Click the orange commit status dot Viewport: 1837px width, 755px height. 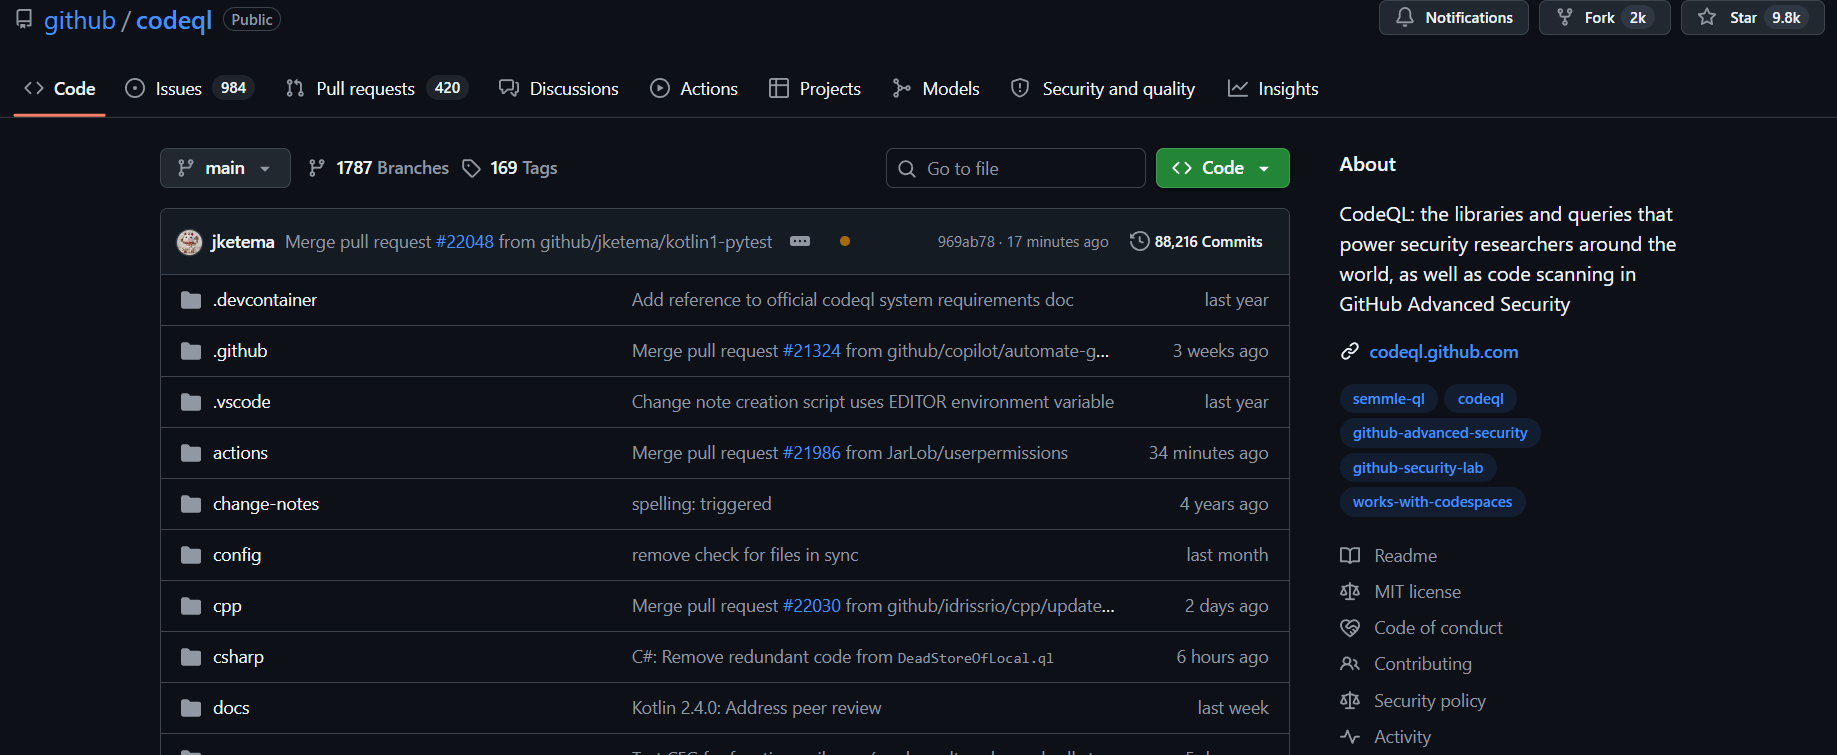click(845, 241)
